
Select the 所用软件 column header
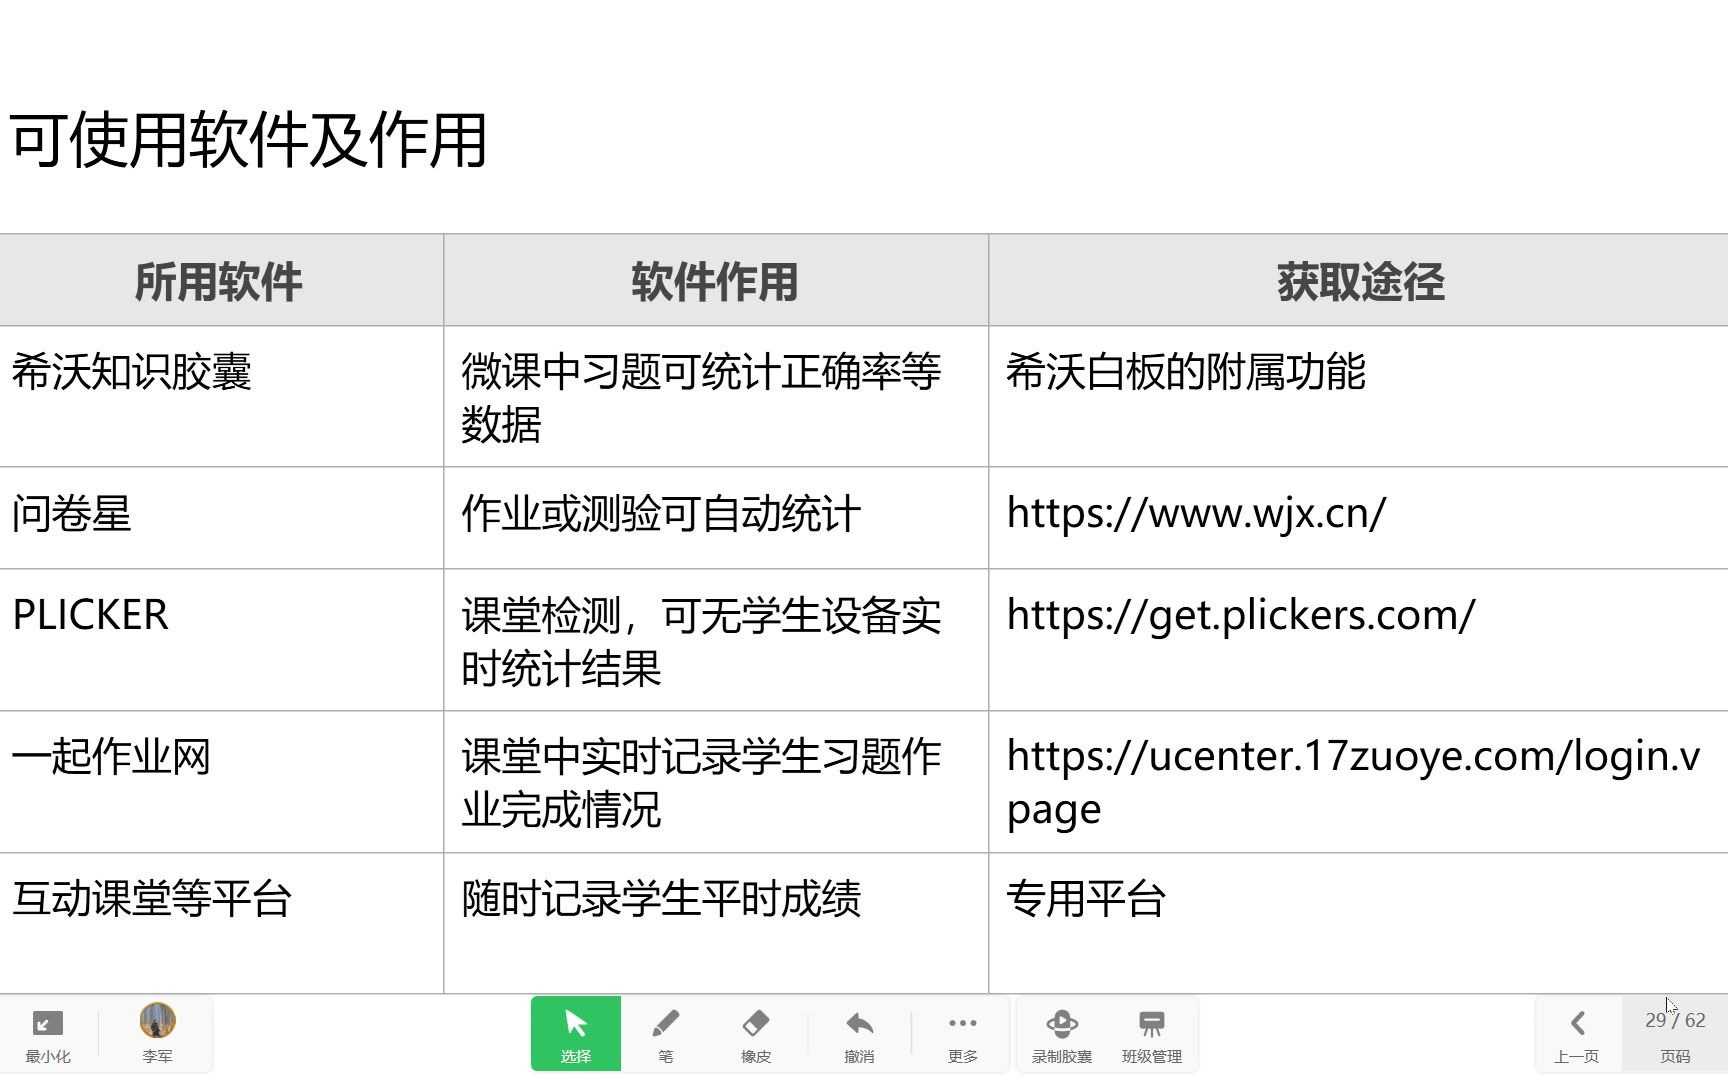tap(221, 281)
